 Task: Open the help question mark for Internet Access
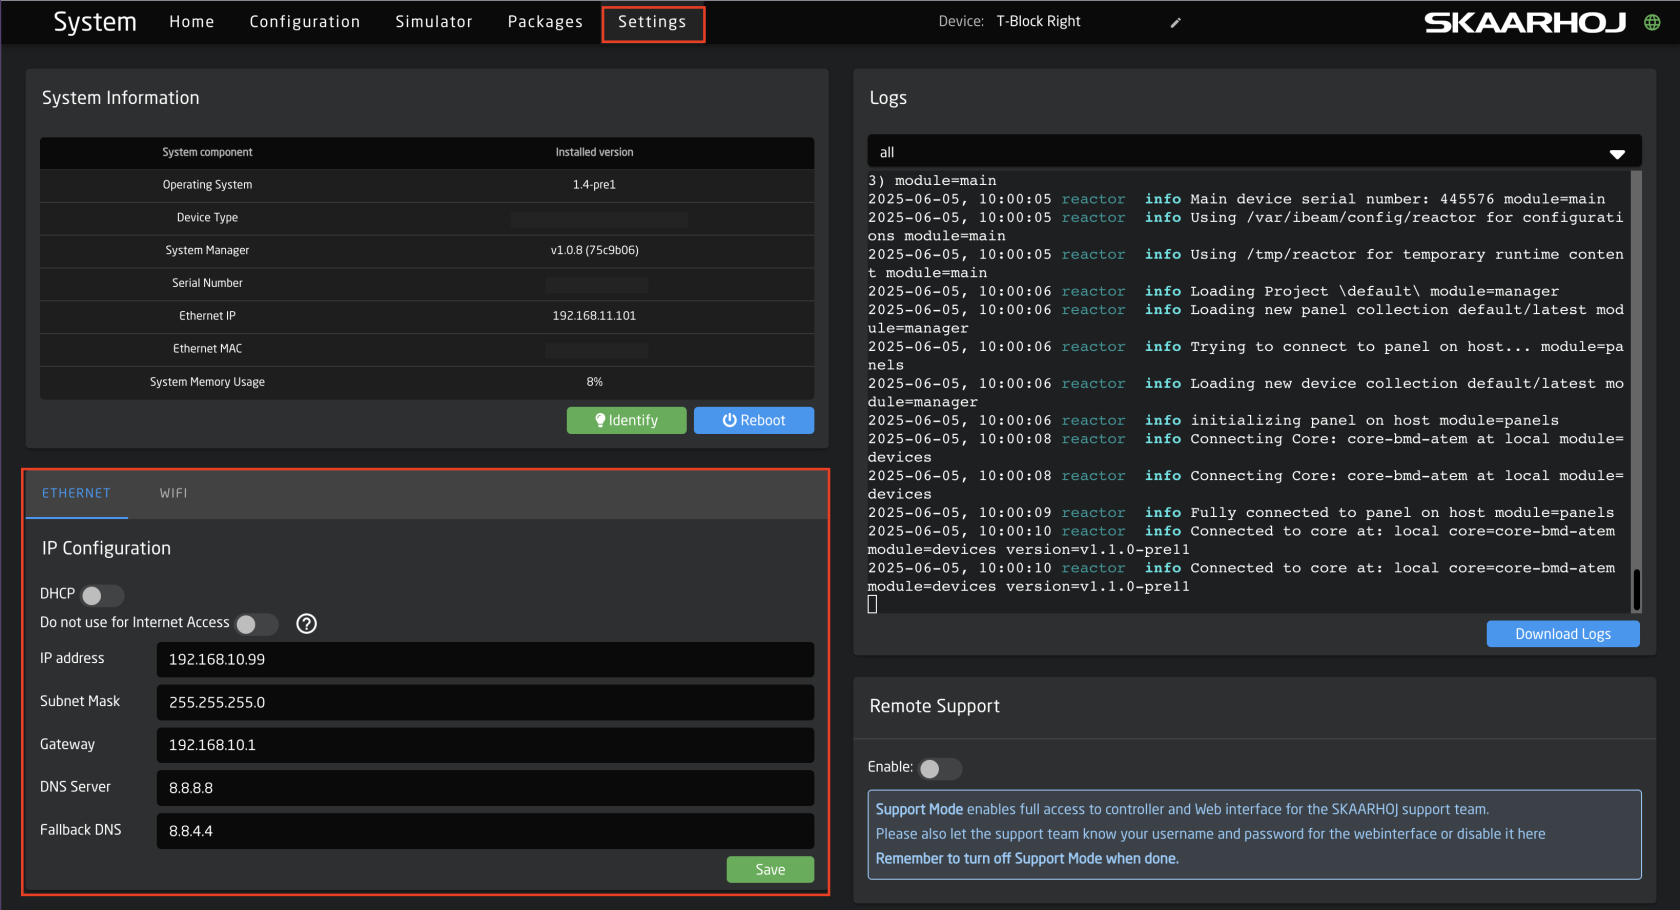tap(307, 624)
